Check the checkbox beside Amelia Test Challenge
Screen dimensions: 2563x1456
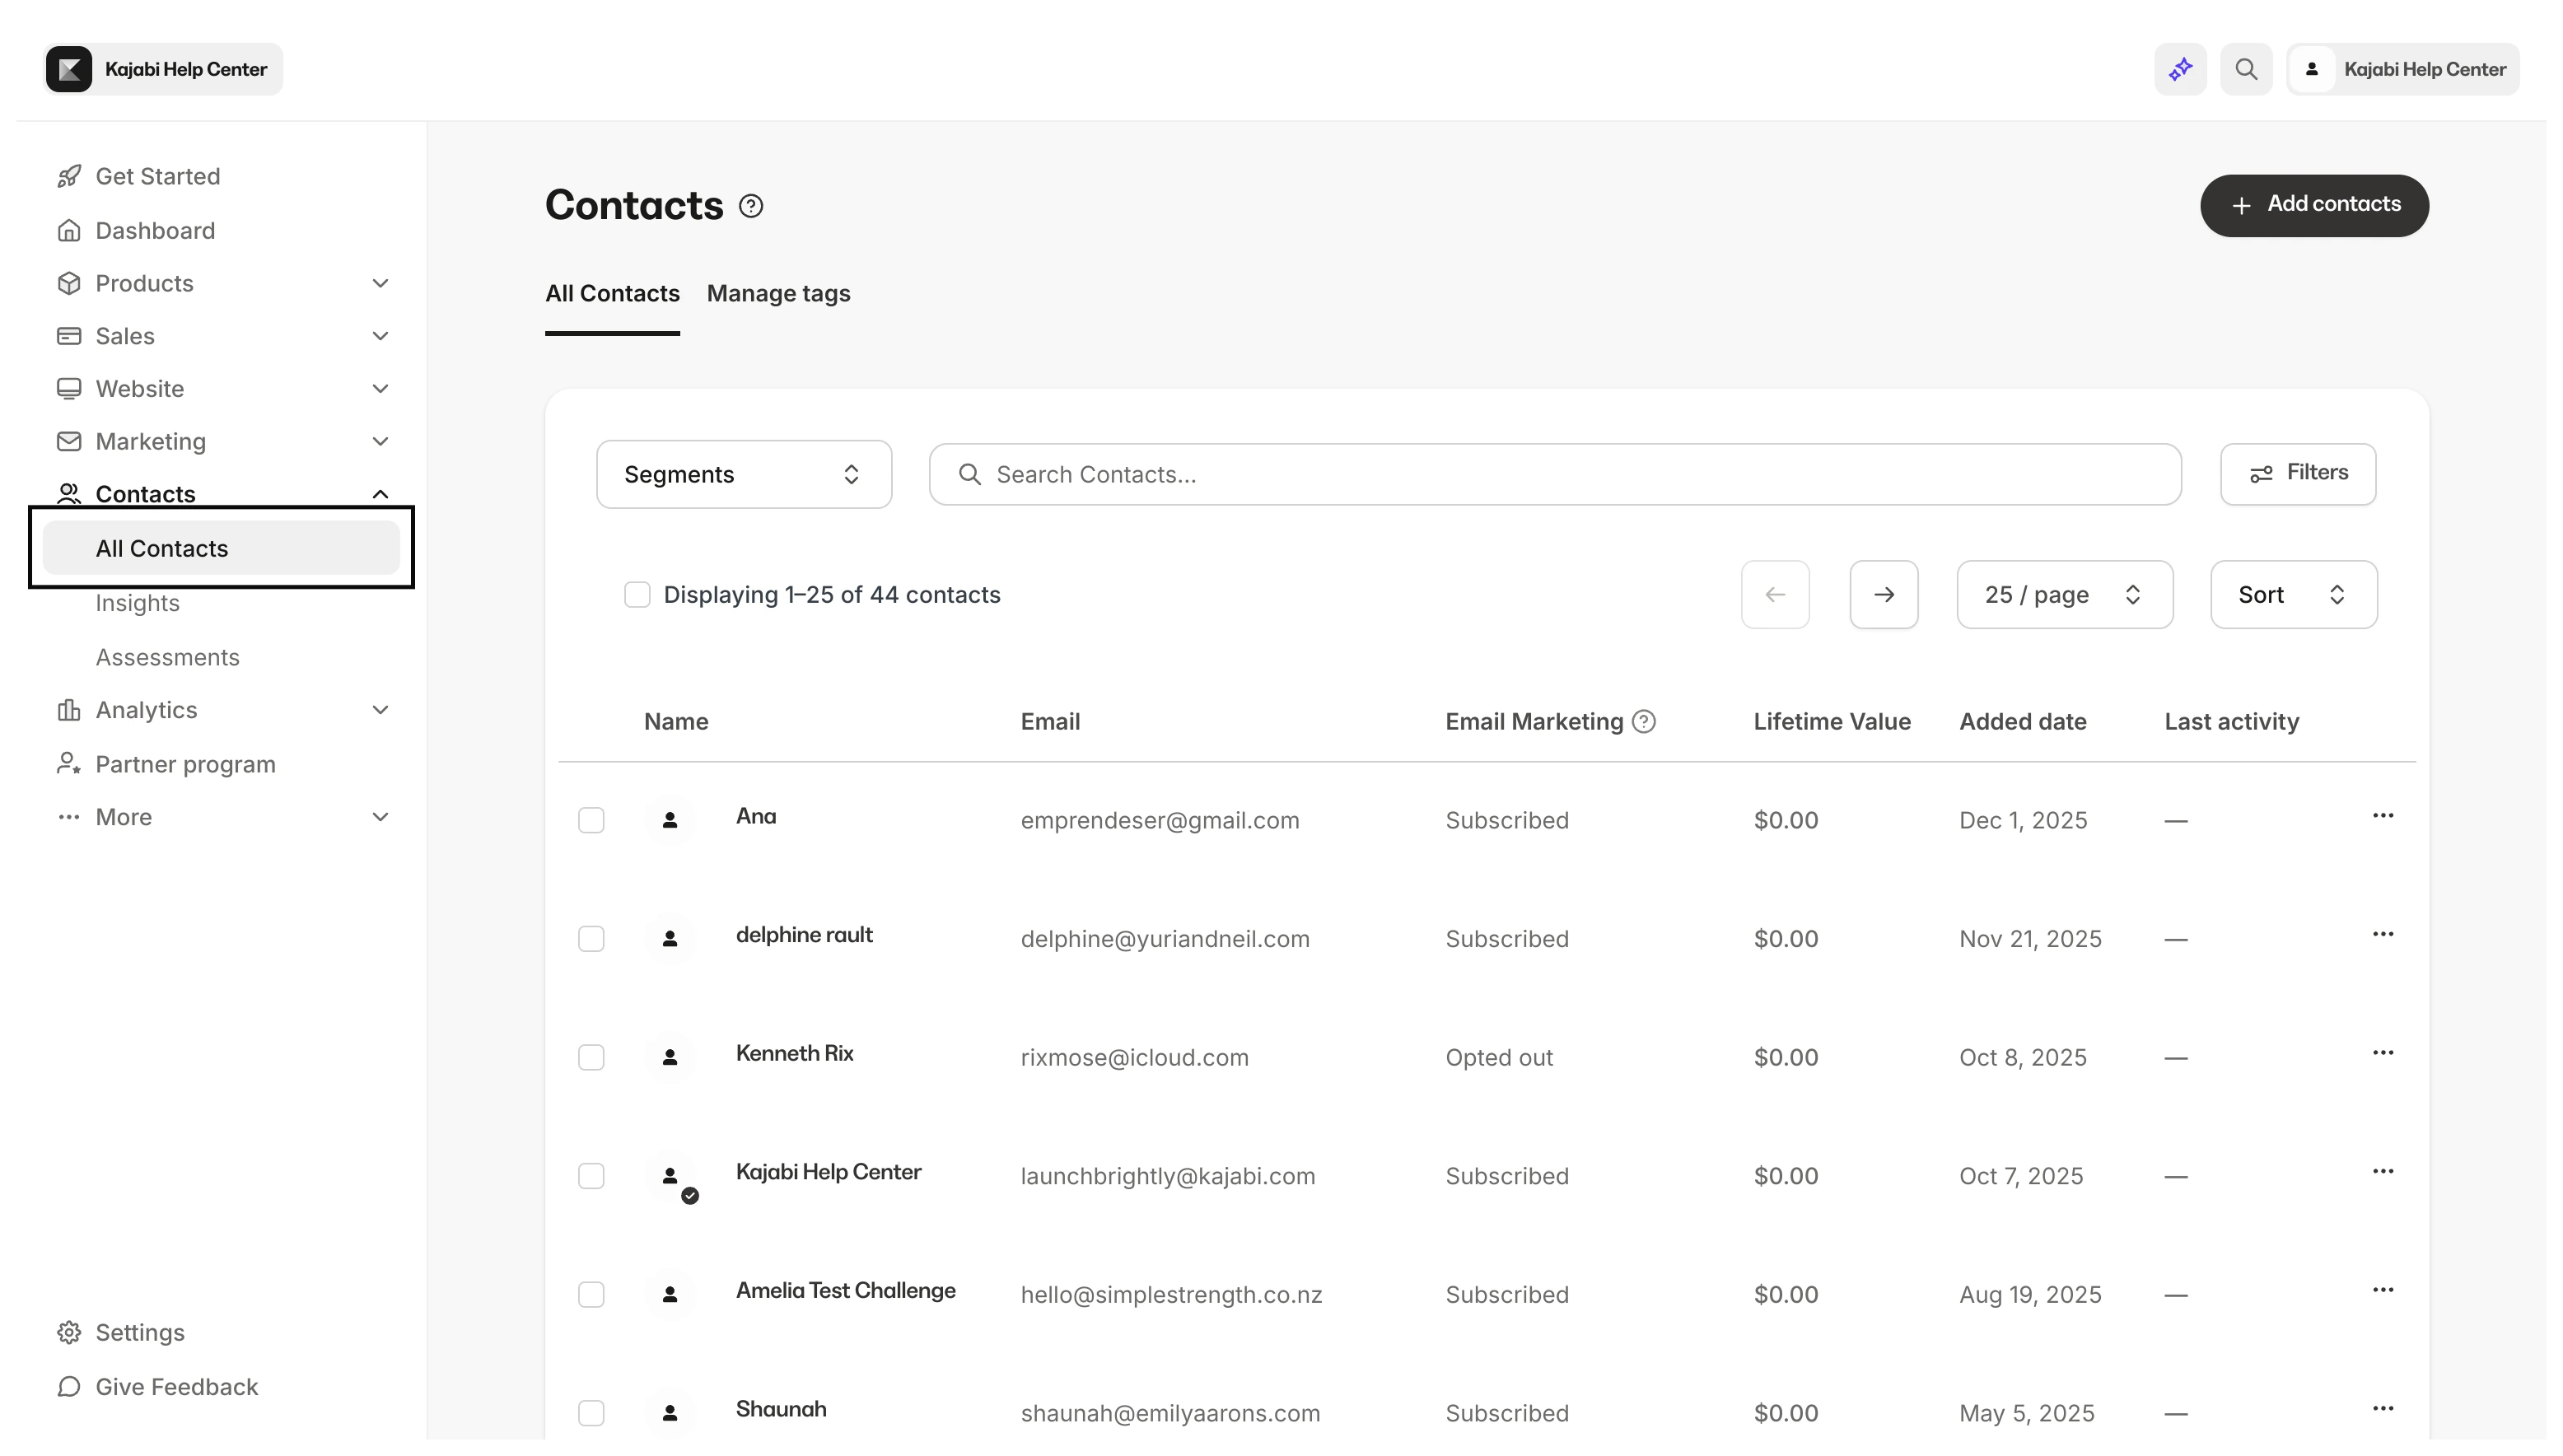[x=592, y=1294]
